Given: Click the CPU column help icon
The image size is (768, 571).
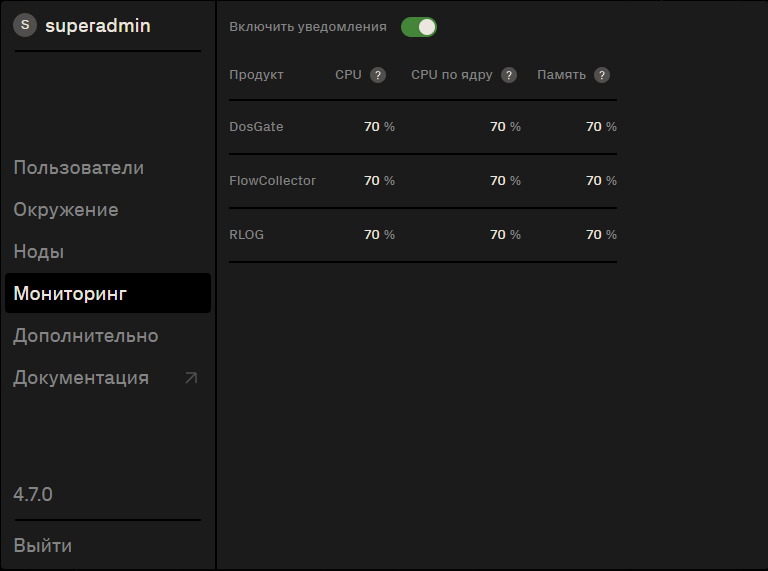Looking at the screenshot, I should 378,75.
